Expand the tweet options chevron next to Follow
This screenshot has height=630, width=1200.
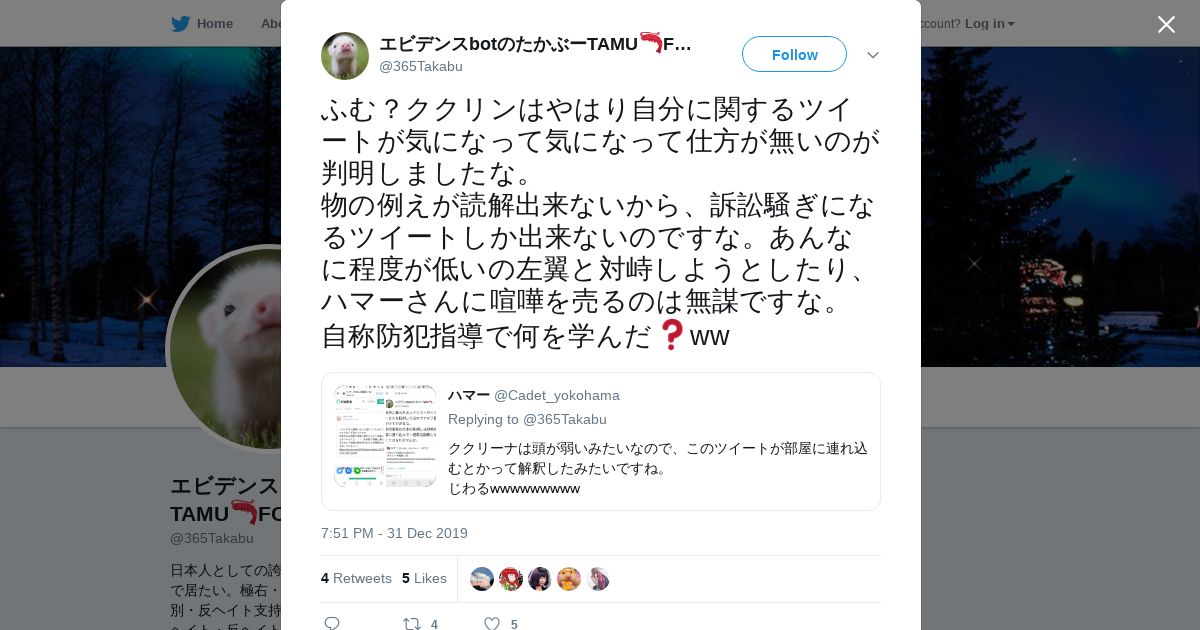coord(873,55)
